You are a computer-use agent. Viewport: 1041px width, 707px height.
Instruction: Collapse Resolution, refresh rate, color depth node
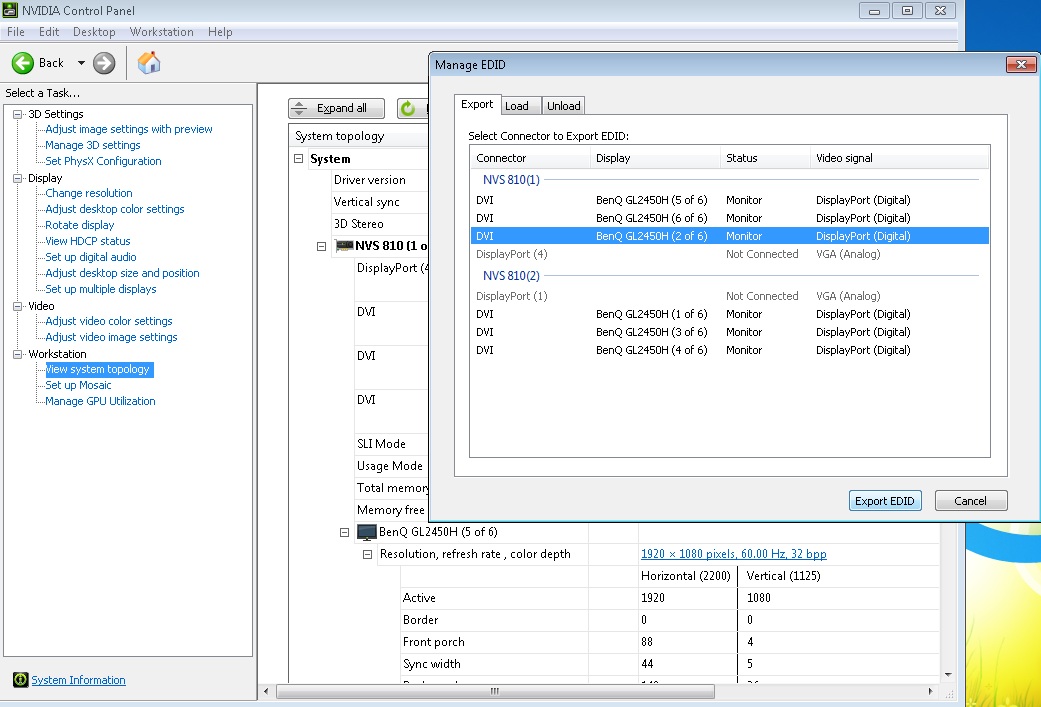pos(366,554)
